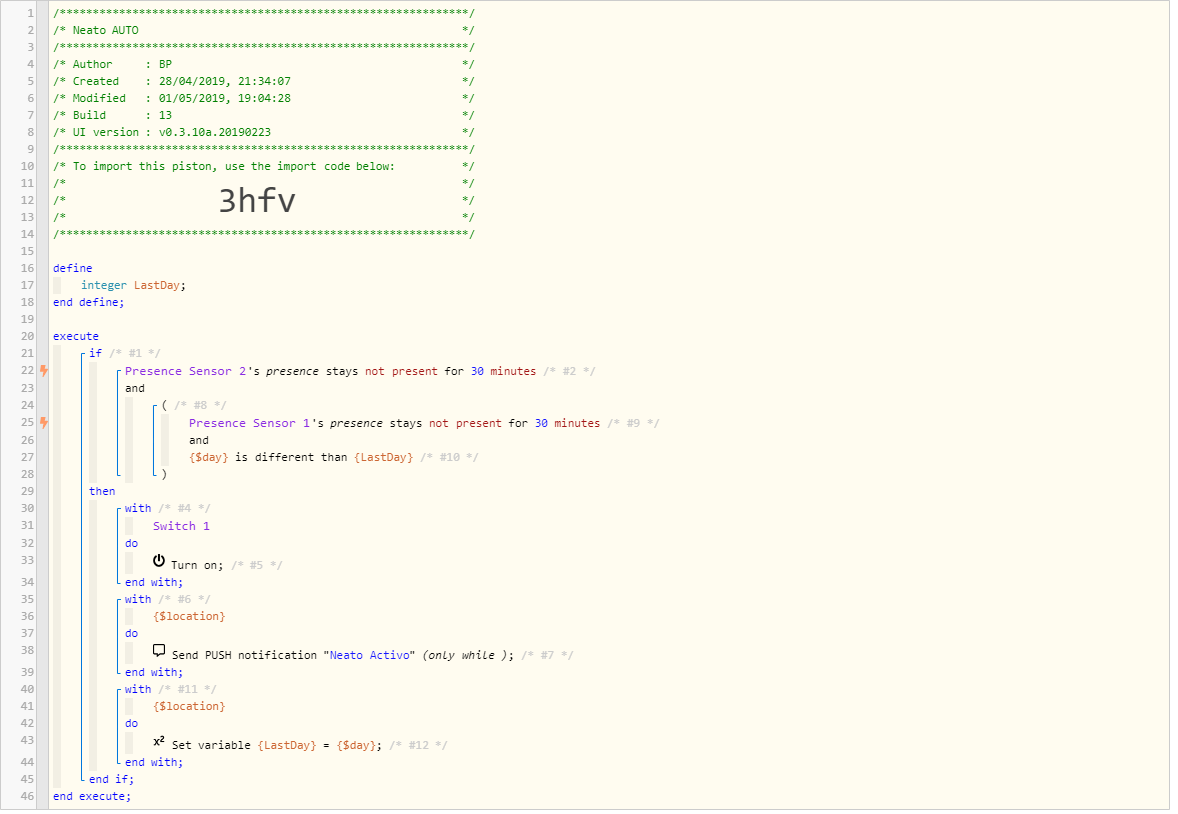The width and height of the screenshot is (1178, 814).
Task: Click the 'define' keyword
Action: click(x=73, y=268)
